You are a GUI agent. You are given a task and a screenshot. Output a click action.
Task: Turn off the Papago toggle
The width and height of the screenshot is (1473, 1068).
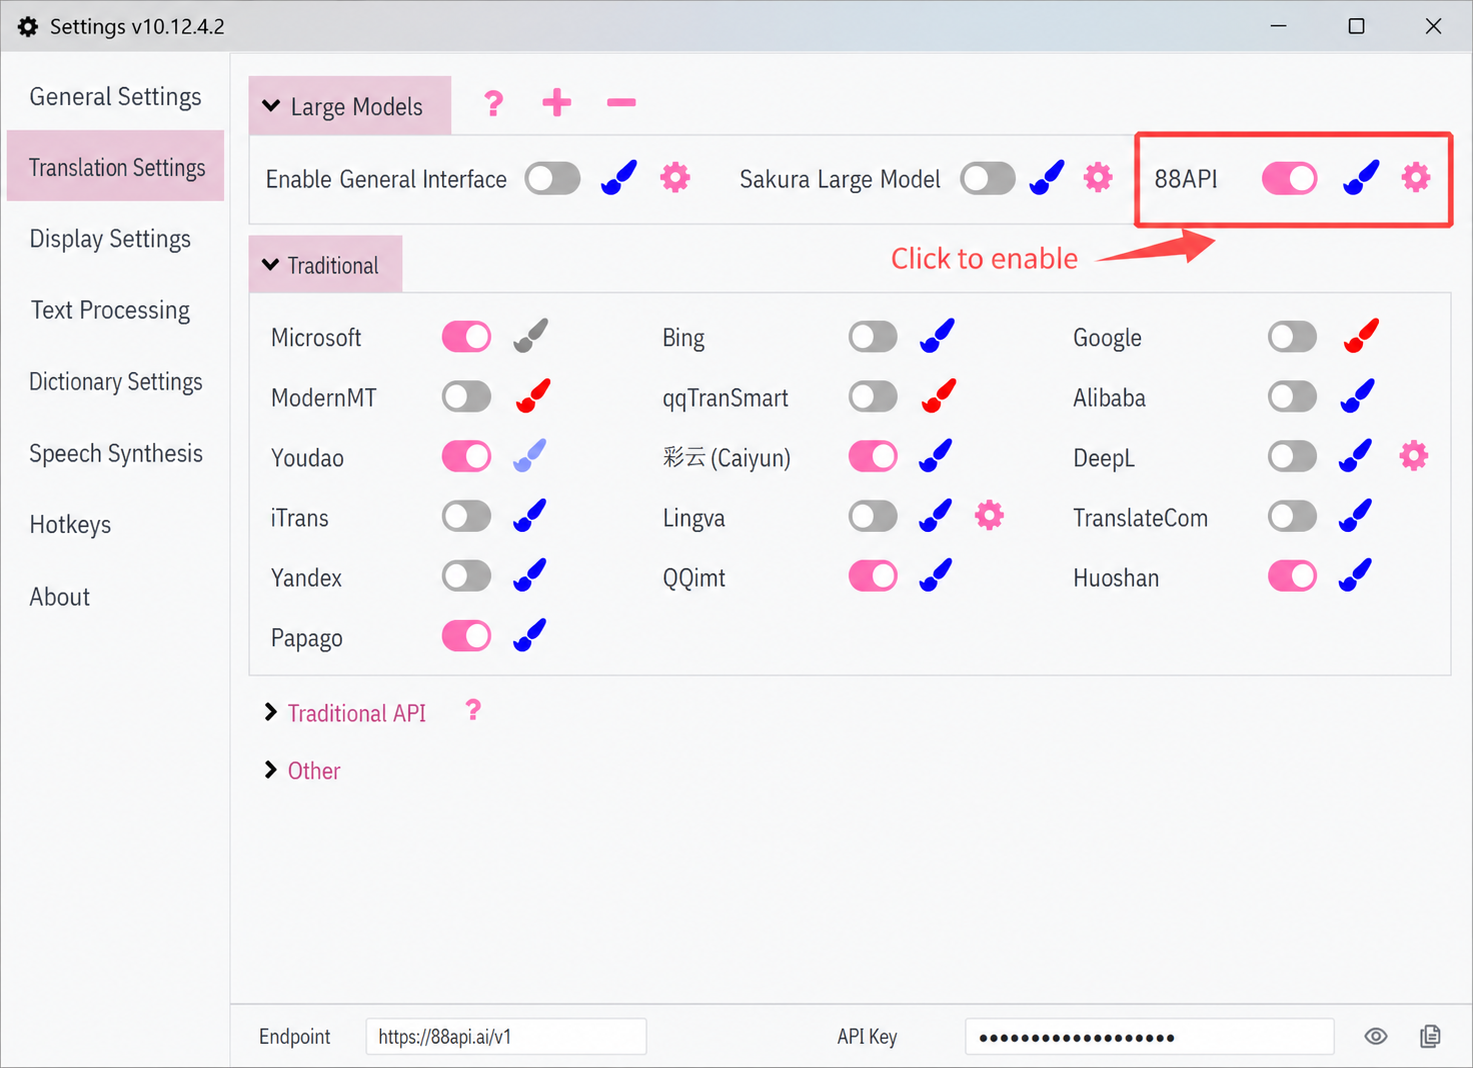[x=467, y=636]
